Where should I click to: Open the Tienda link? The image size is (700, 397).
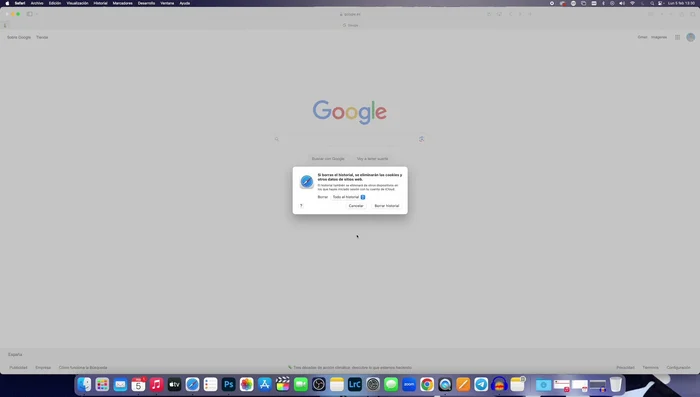coord(42,38)
